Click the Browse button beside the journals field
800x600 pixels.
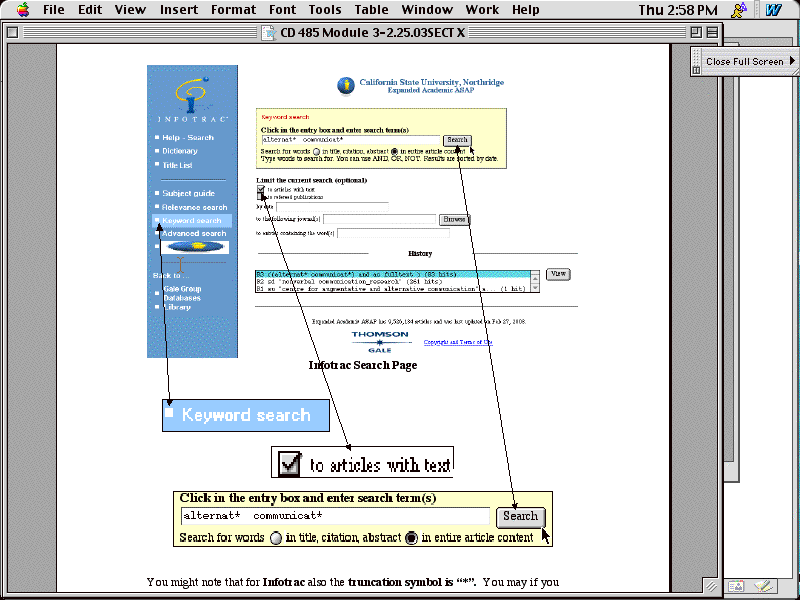point(454,219)
